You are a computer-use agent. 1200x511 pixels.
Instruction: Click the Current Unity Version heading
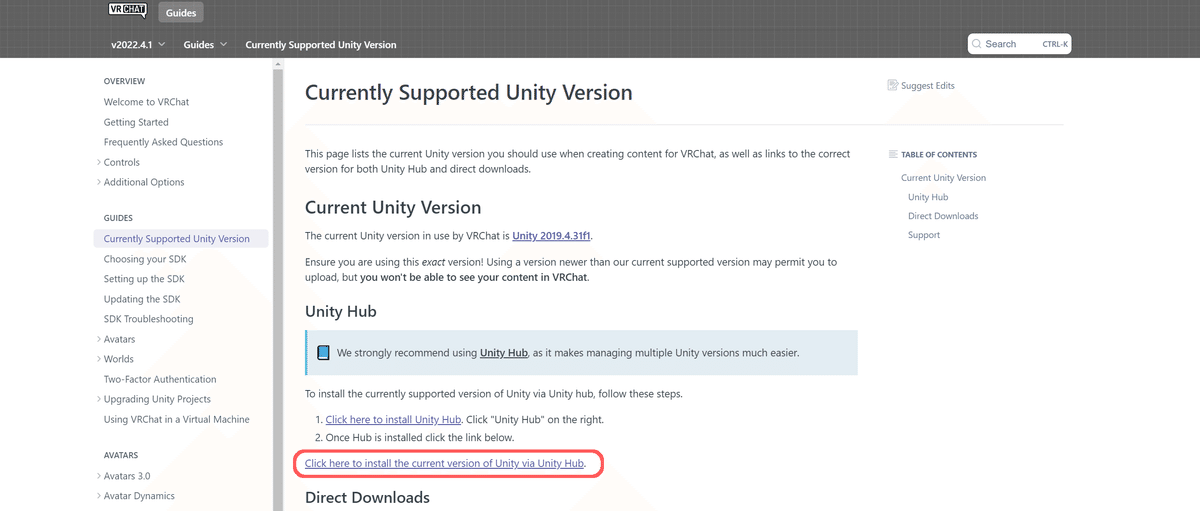(x=393, y=208)
